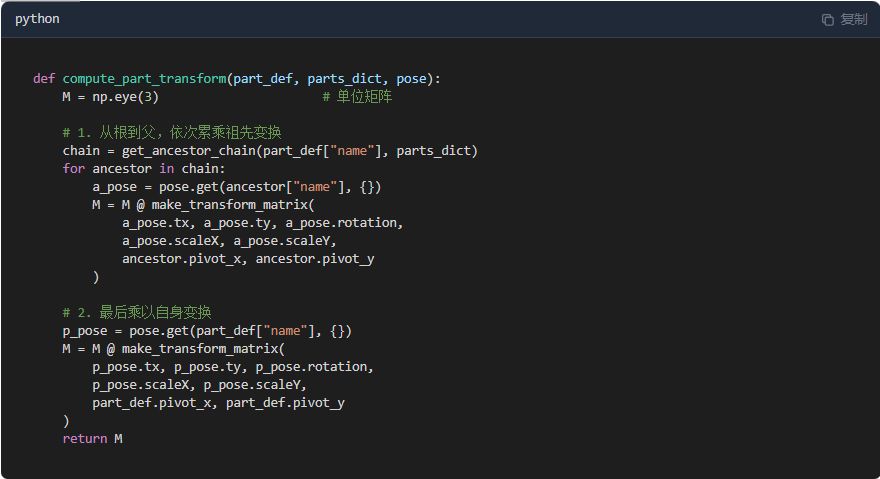Click the copy icon in code header
Viewport: 880px width, 479px height.
827,20
